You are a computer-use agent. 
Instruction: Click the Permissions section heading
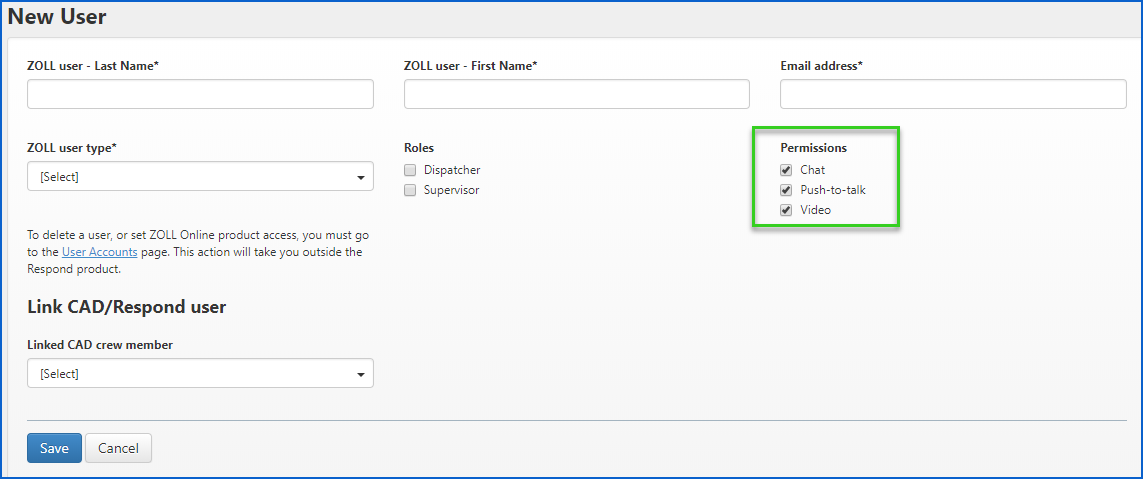[x=813, y=148]
